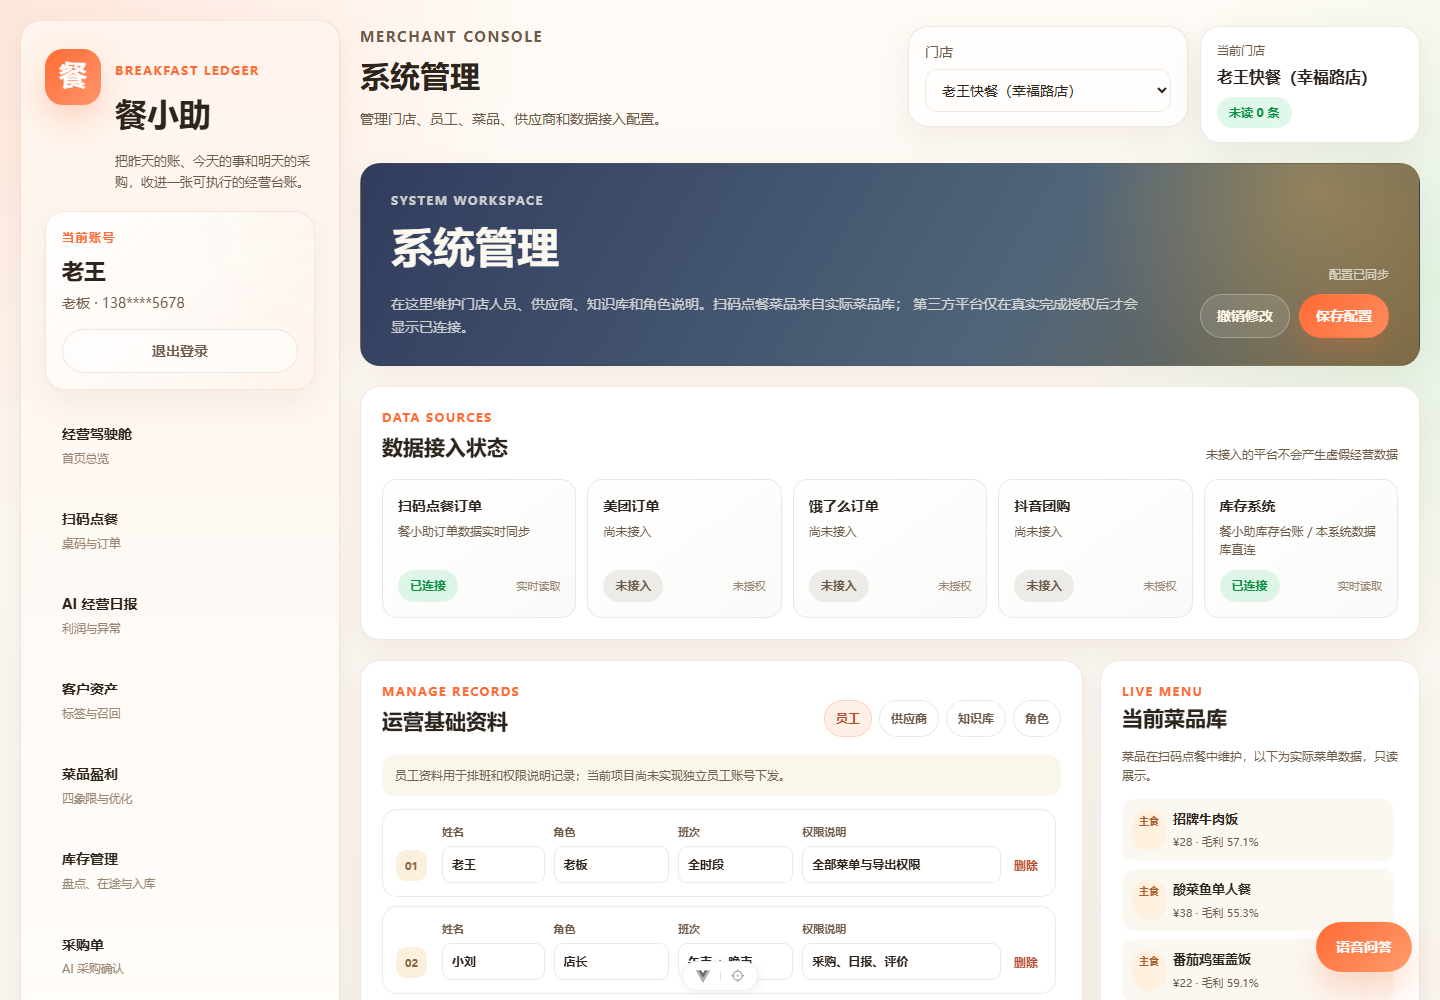The image size is (1440, 1000).
Task: Click the 保存配置 button
Action: coord(1344,316)
